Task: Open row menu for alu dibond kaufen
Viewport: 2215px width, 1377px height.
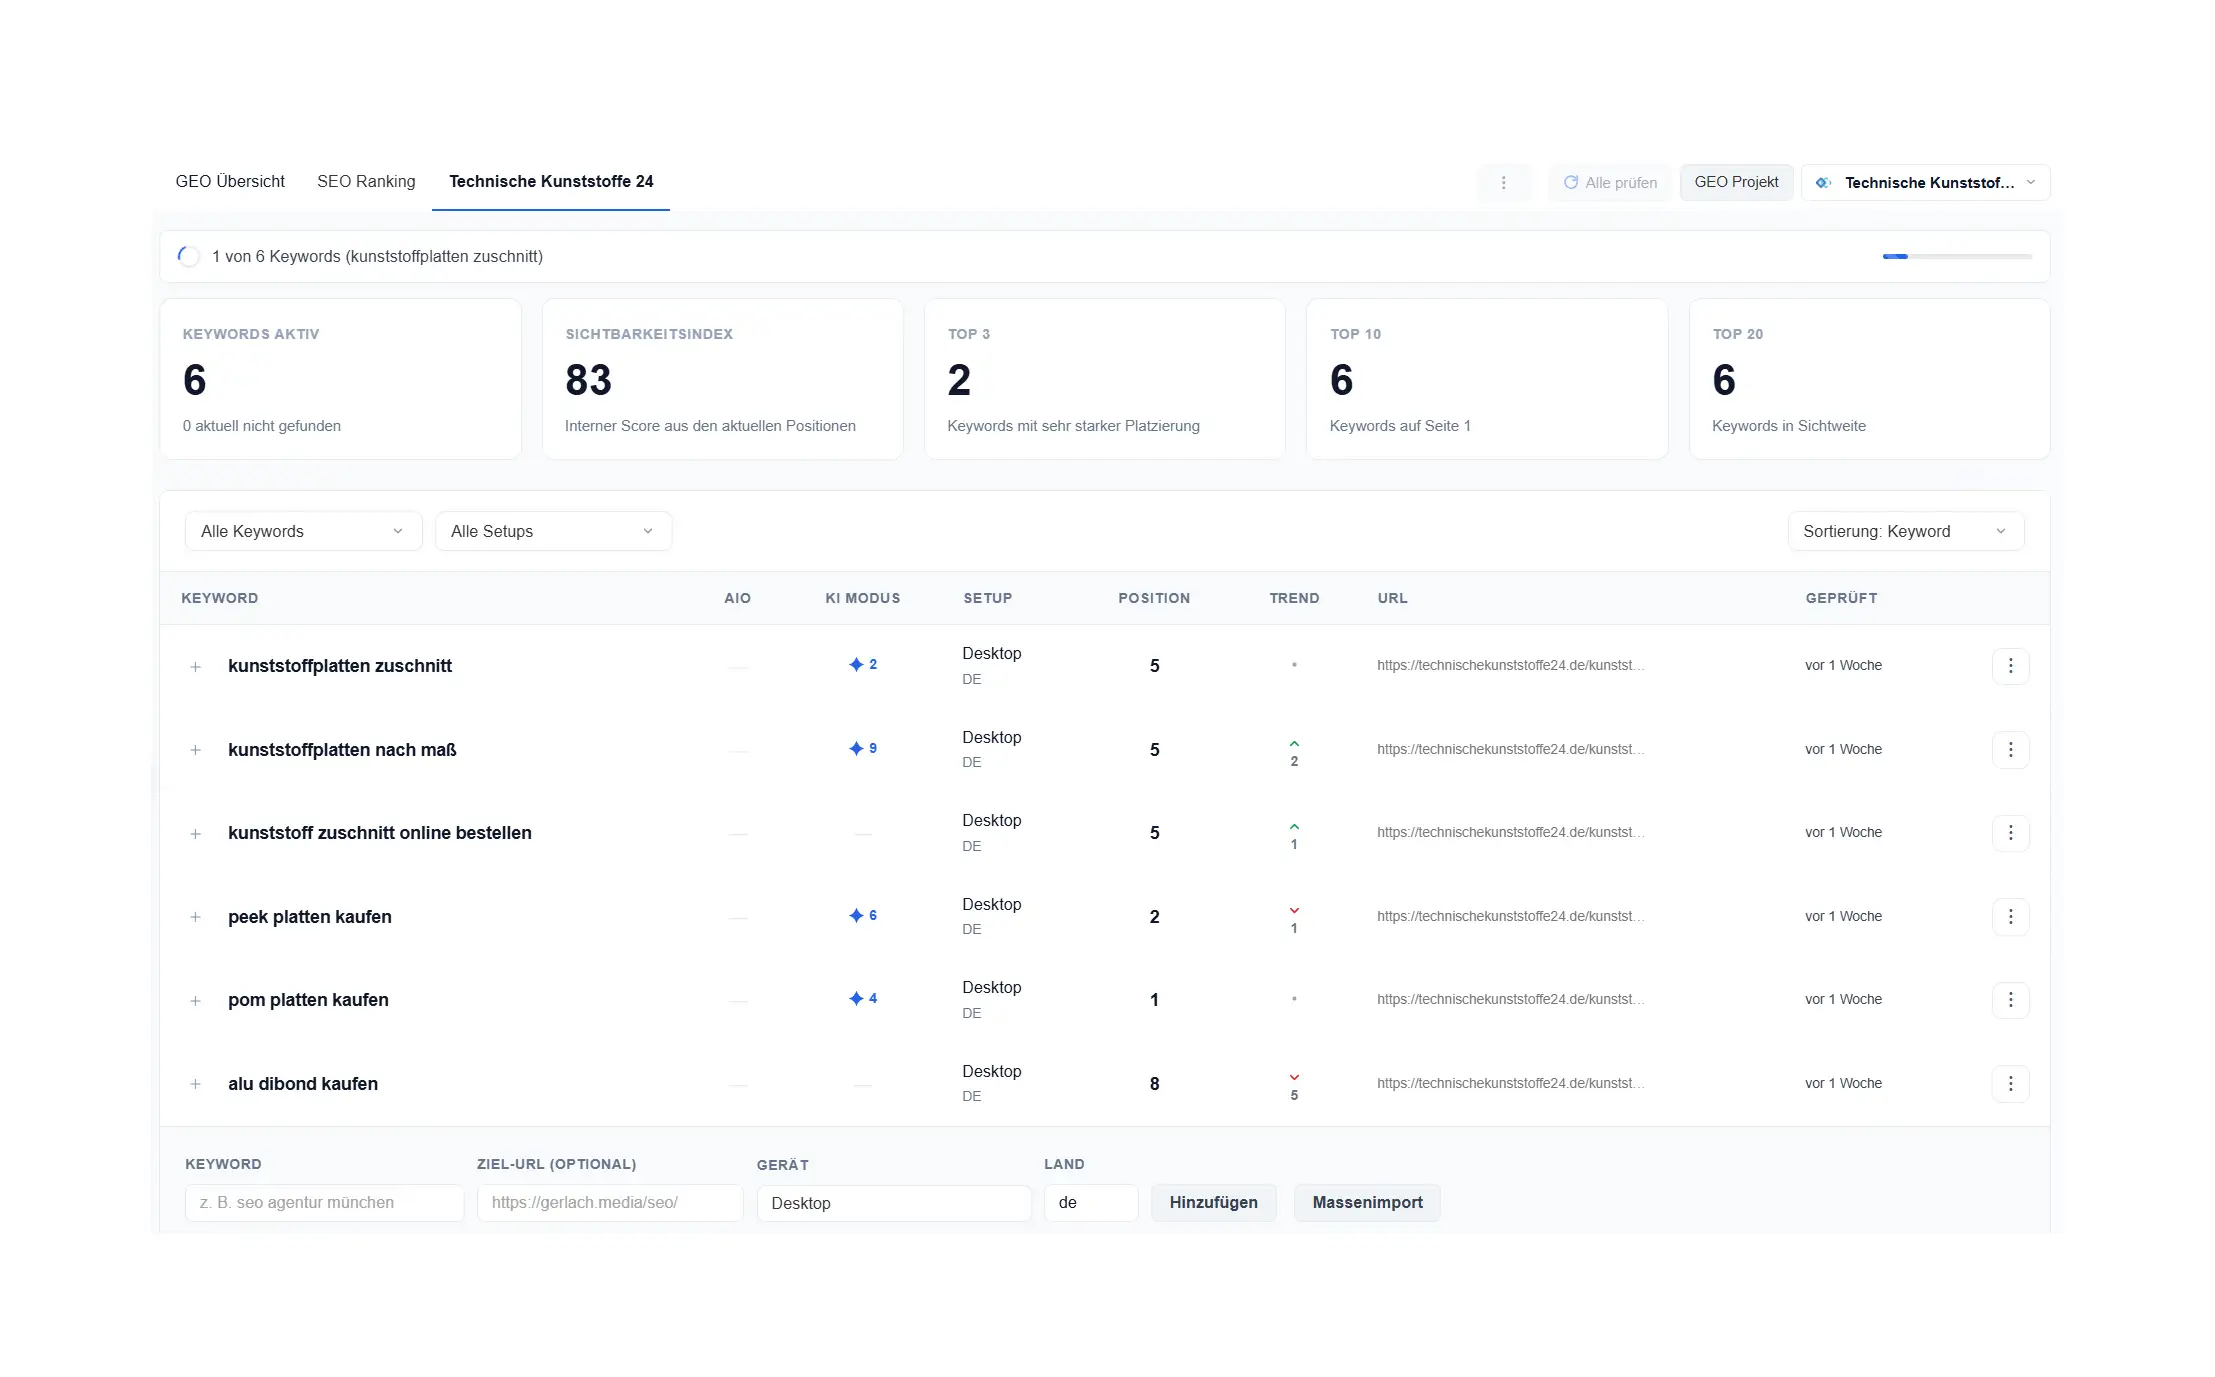Action: (x=2010, y=1084)
